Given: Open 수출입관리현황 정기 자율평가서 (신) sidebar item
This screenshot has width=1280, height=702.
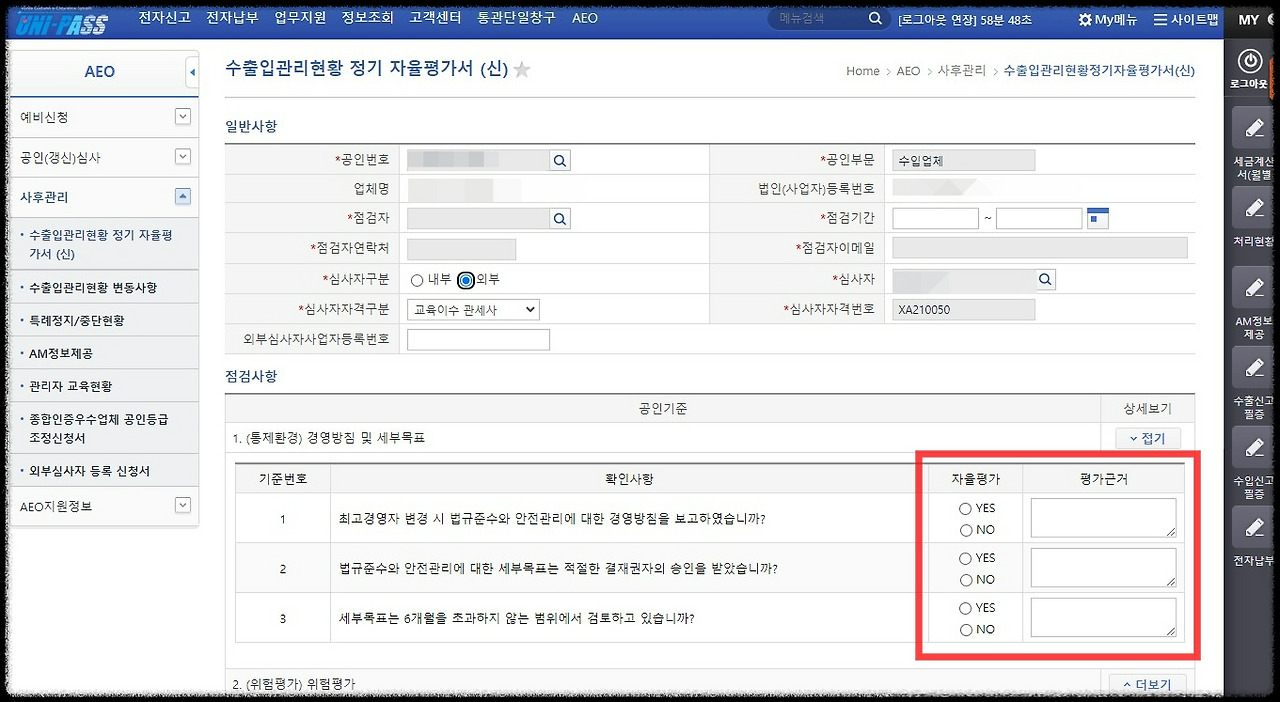Looking at the screenshot, I should [x=100, y=244].
